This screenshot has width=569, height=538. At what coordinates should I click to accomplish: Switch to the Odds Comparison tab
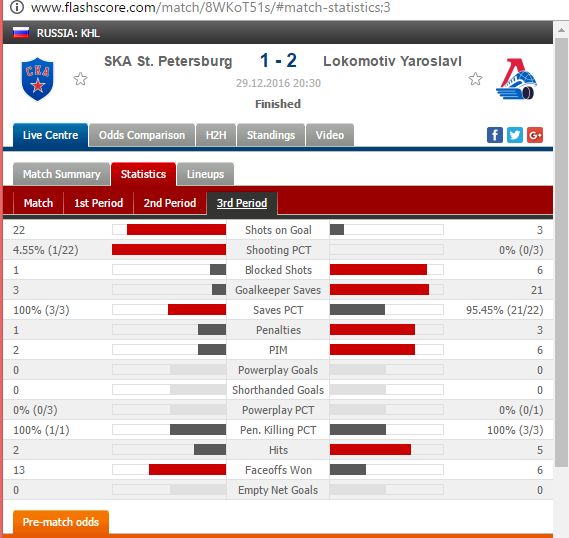pos(142,135)
